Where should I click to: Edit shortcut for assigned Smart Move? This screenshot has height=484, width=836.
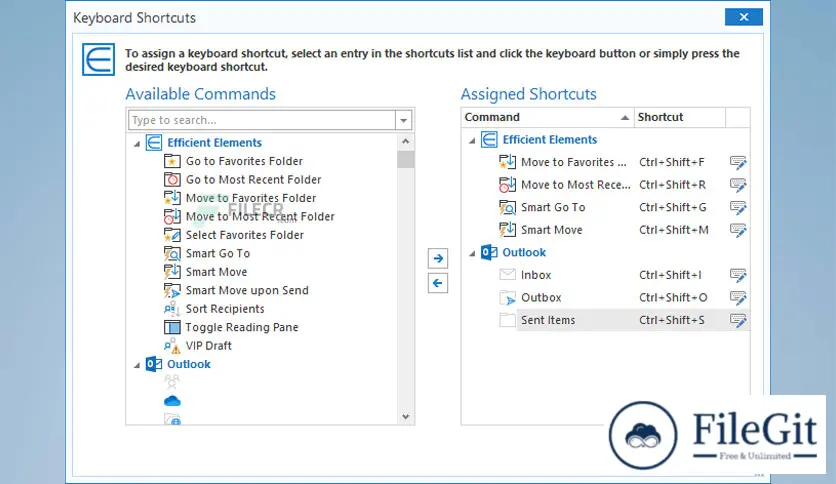[738, 230]
